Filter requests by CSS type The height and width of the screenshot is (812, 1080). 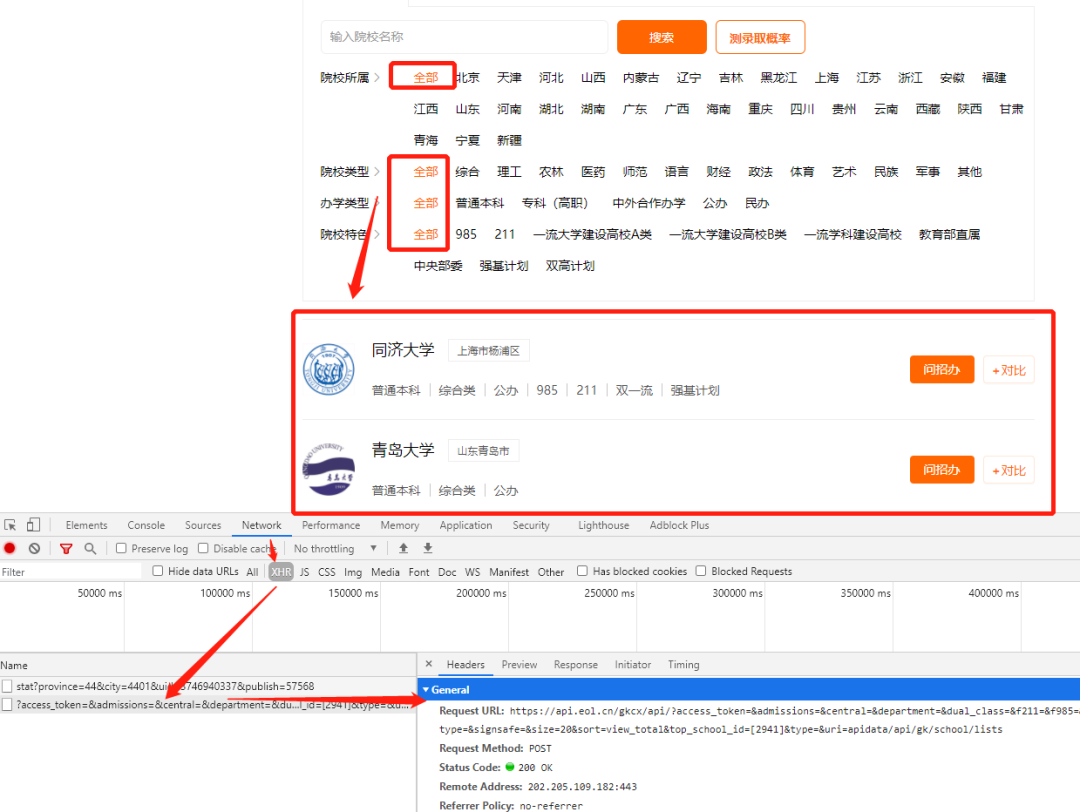(x=326, y=572)
